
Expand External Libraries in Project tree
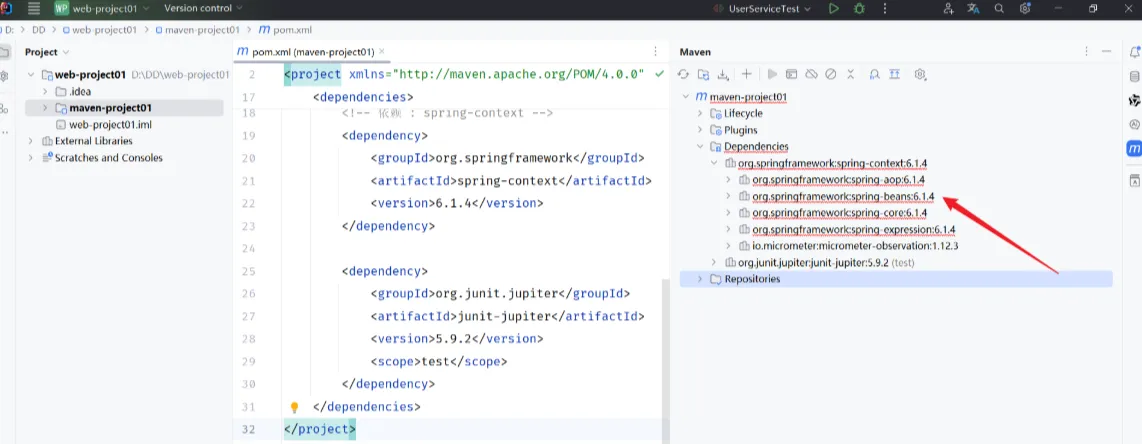pos(31,141)
